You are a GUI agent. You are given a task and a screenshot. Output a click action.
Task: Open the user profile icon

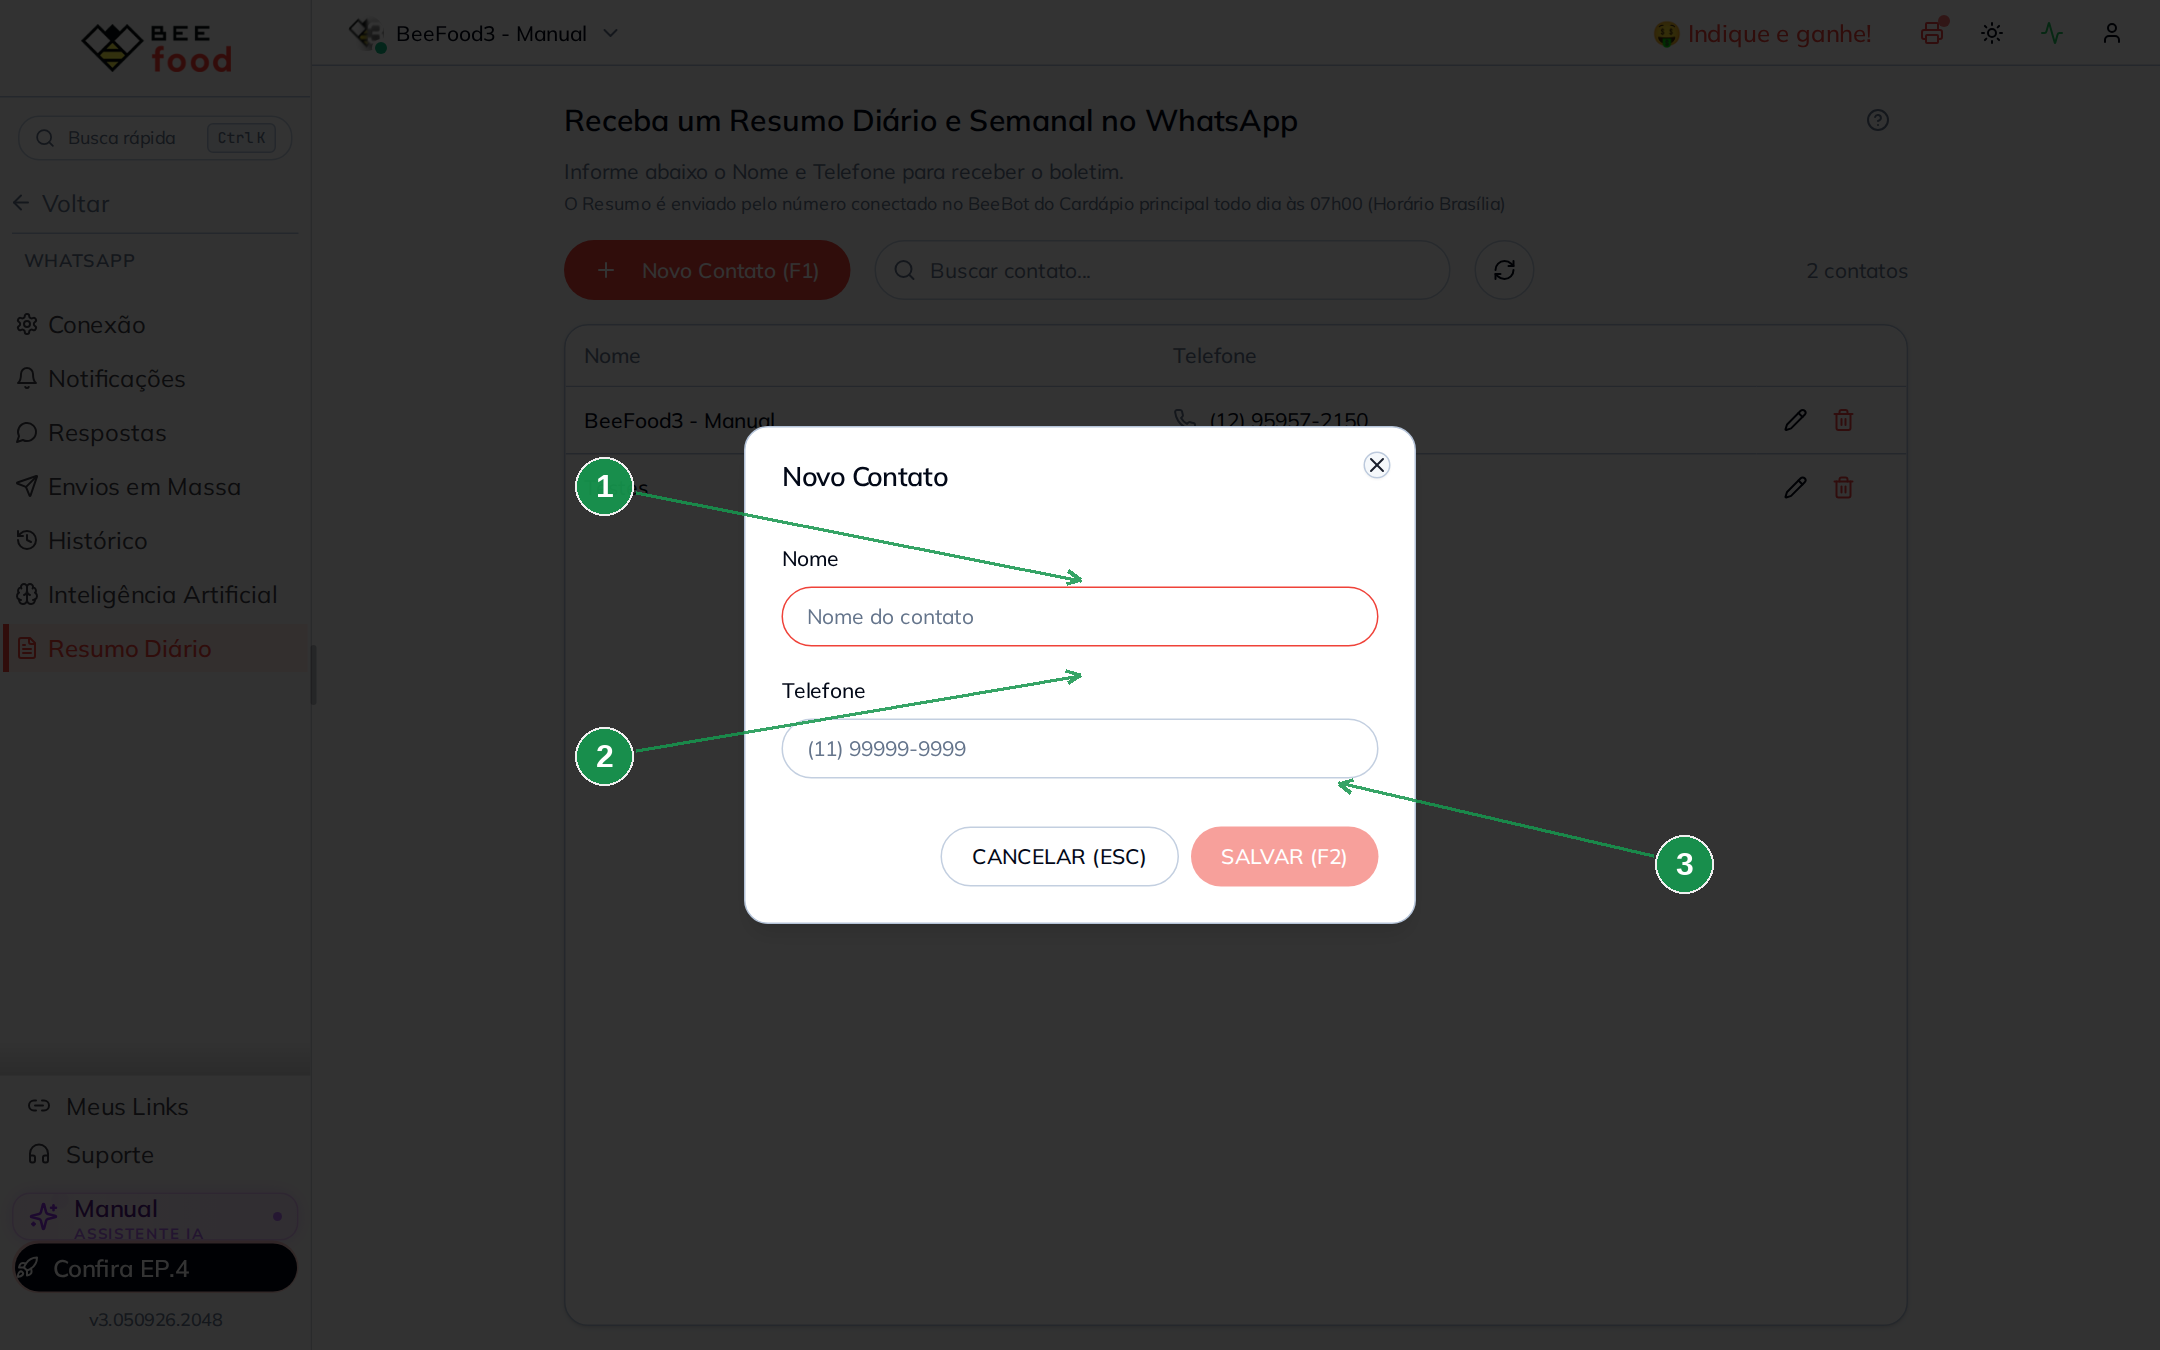tap(2112, 33)
